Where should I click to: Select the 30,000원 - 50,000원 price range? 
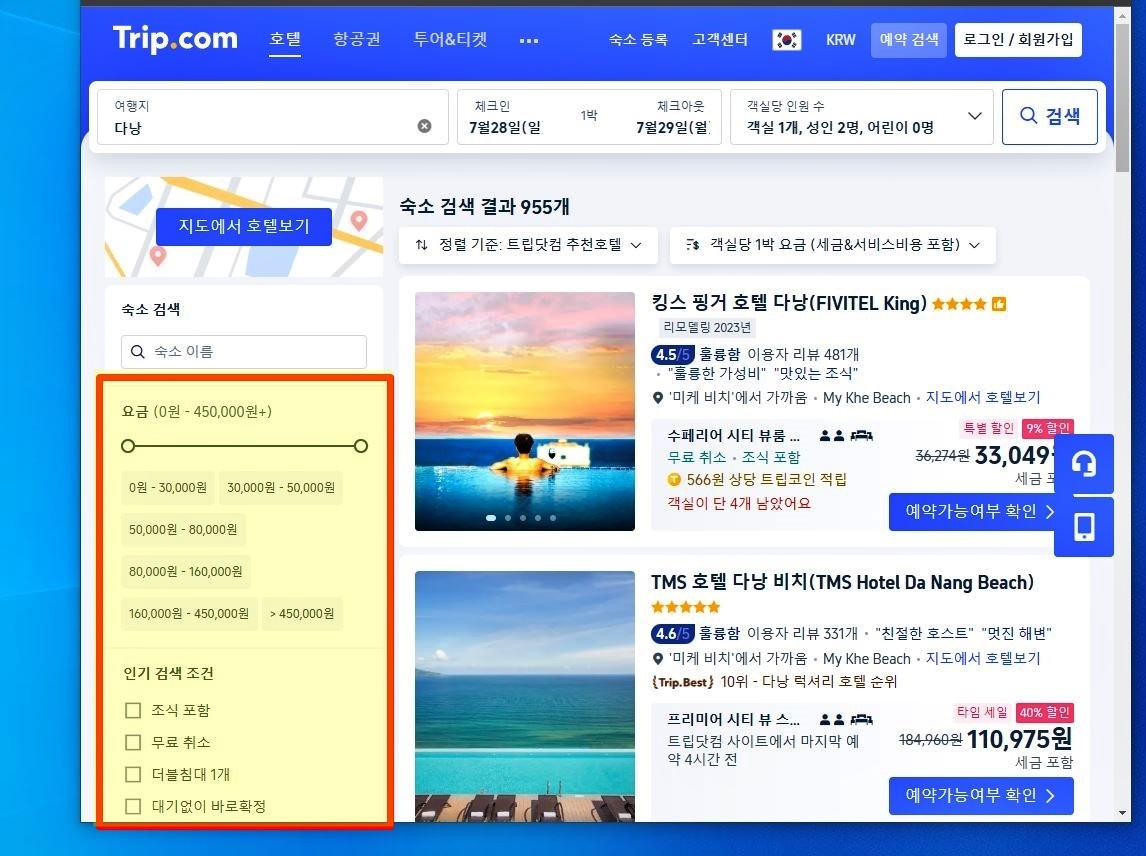(x=281, y=488)
